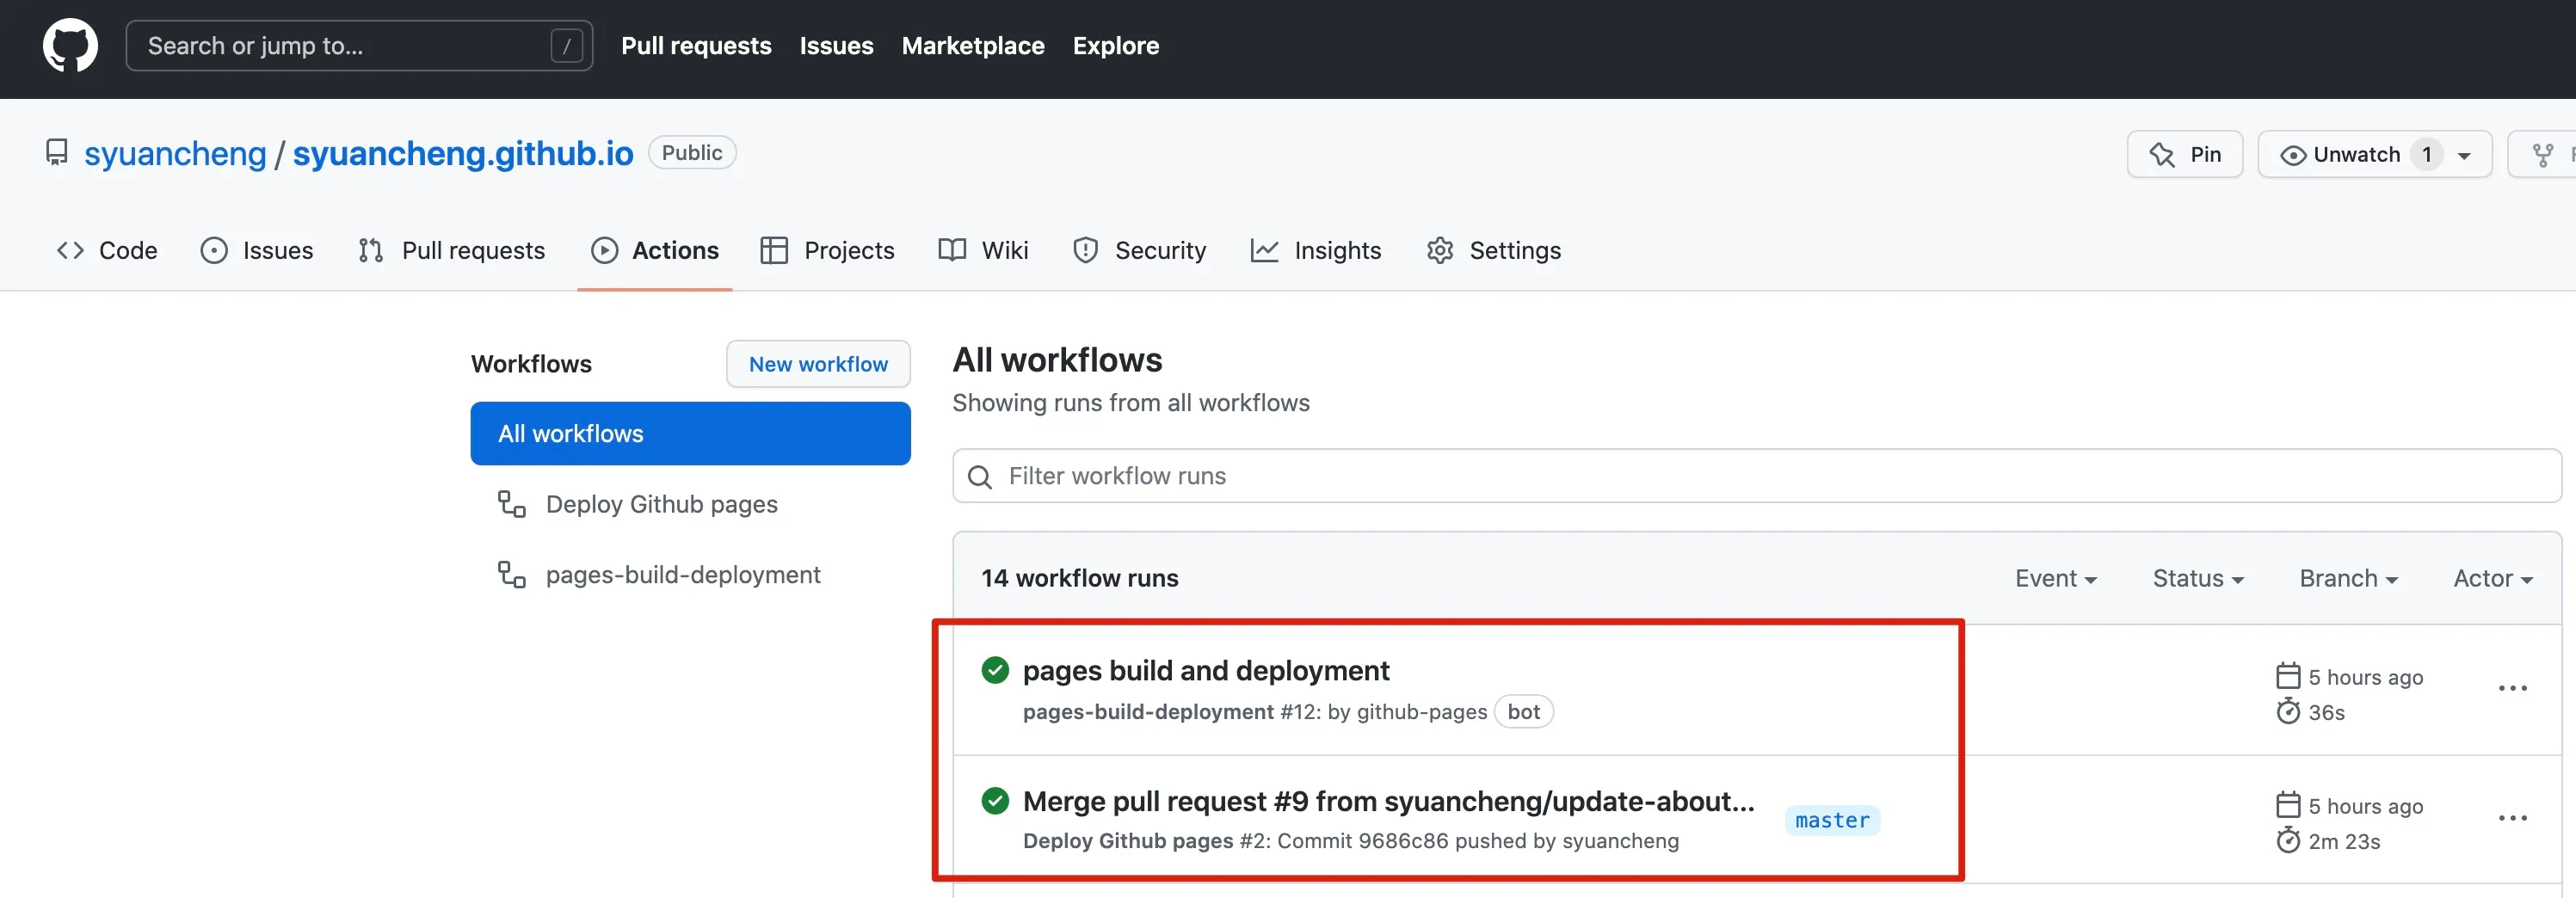Click the stopwatch icon next to 2m 23s
2576x898 pixels.
point(2288,841)
